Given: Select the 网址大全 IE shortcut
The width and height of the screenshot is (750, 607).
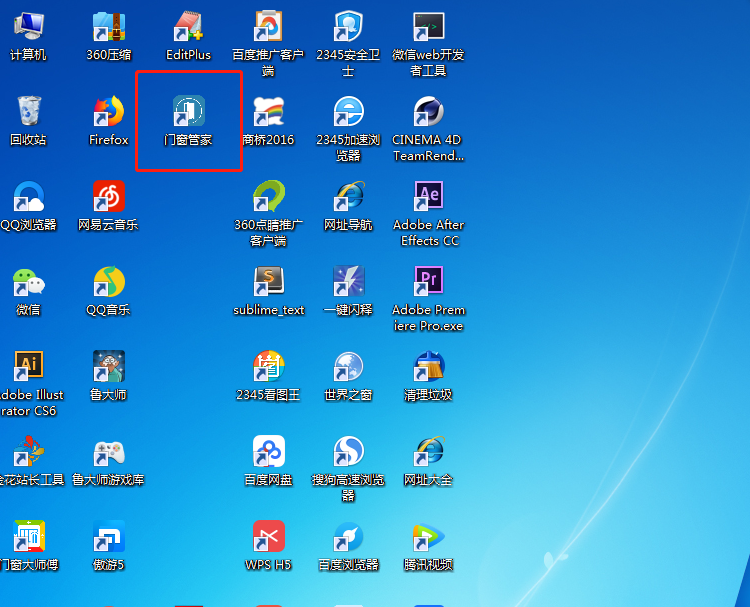Looking at the screenshot, I should tap(428, 451).
